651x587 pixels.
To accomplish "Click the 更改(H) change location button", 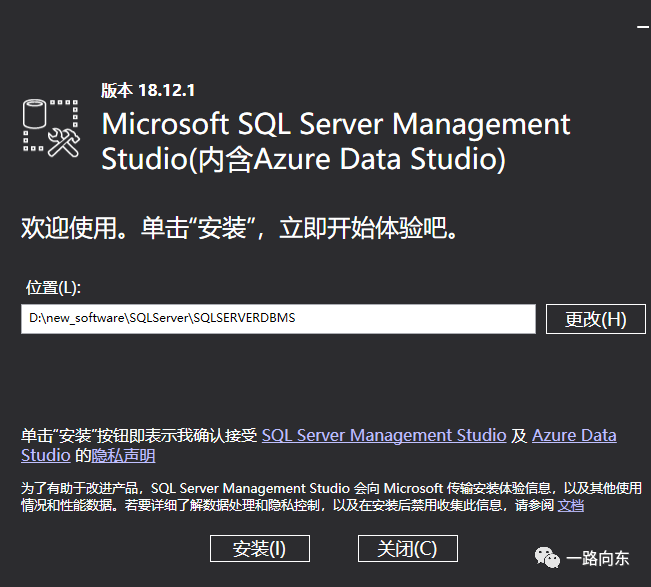I will (x=595, y=319).
